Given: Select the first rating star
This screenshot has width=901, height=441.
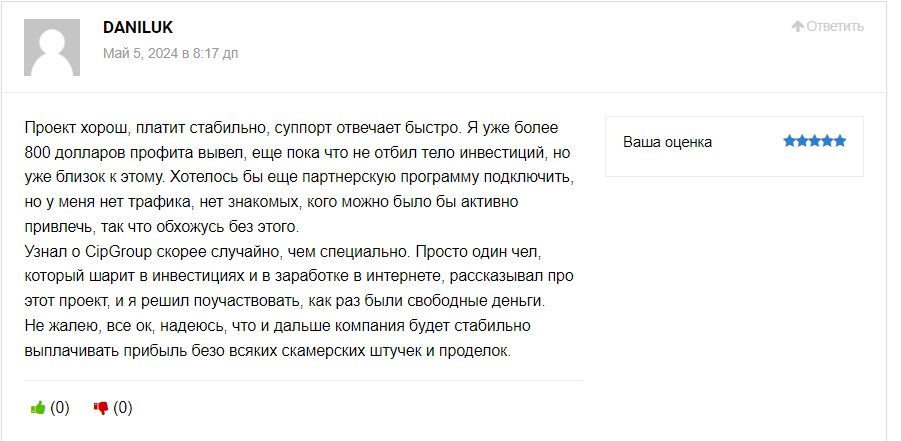Looking at the screenshot, I should pyautogui.click(x=790, y=141).
